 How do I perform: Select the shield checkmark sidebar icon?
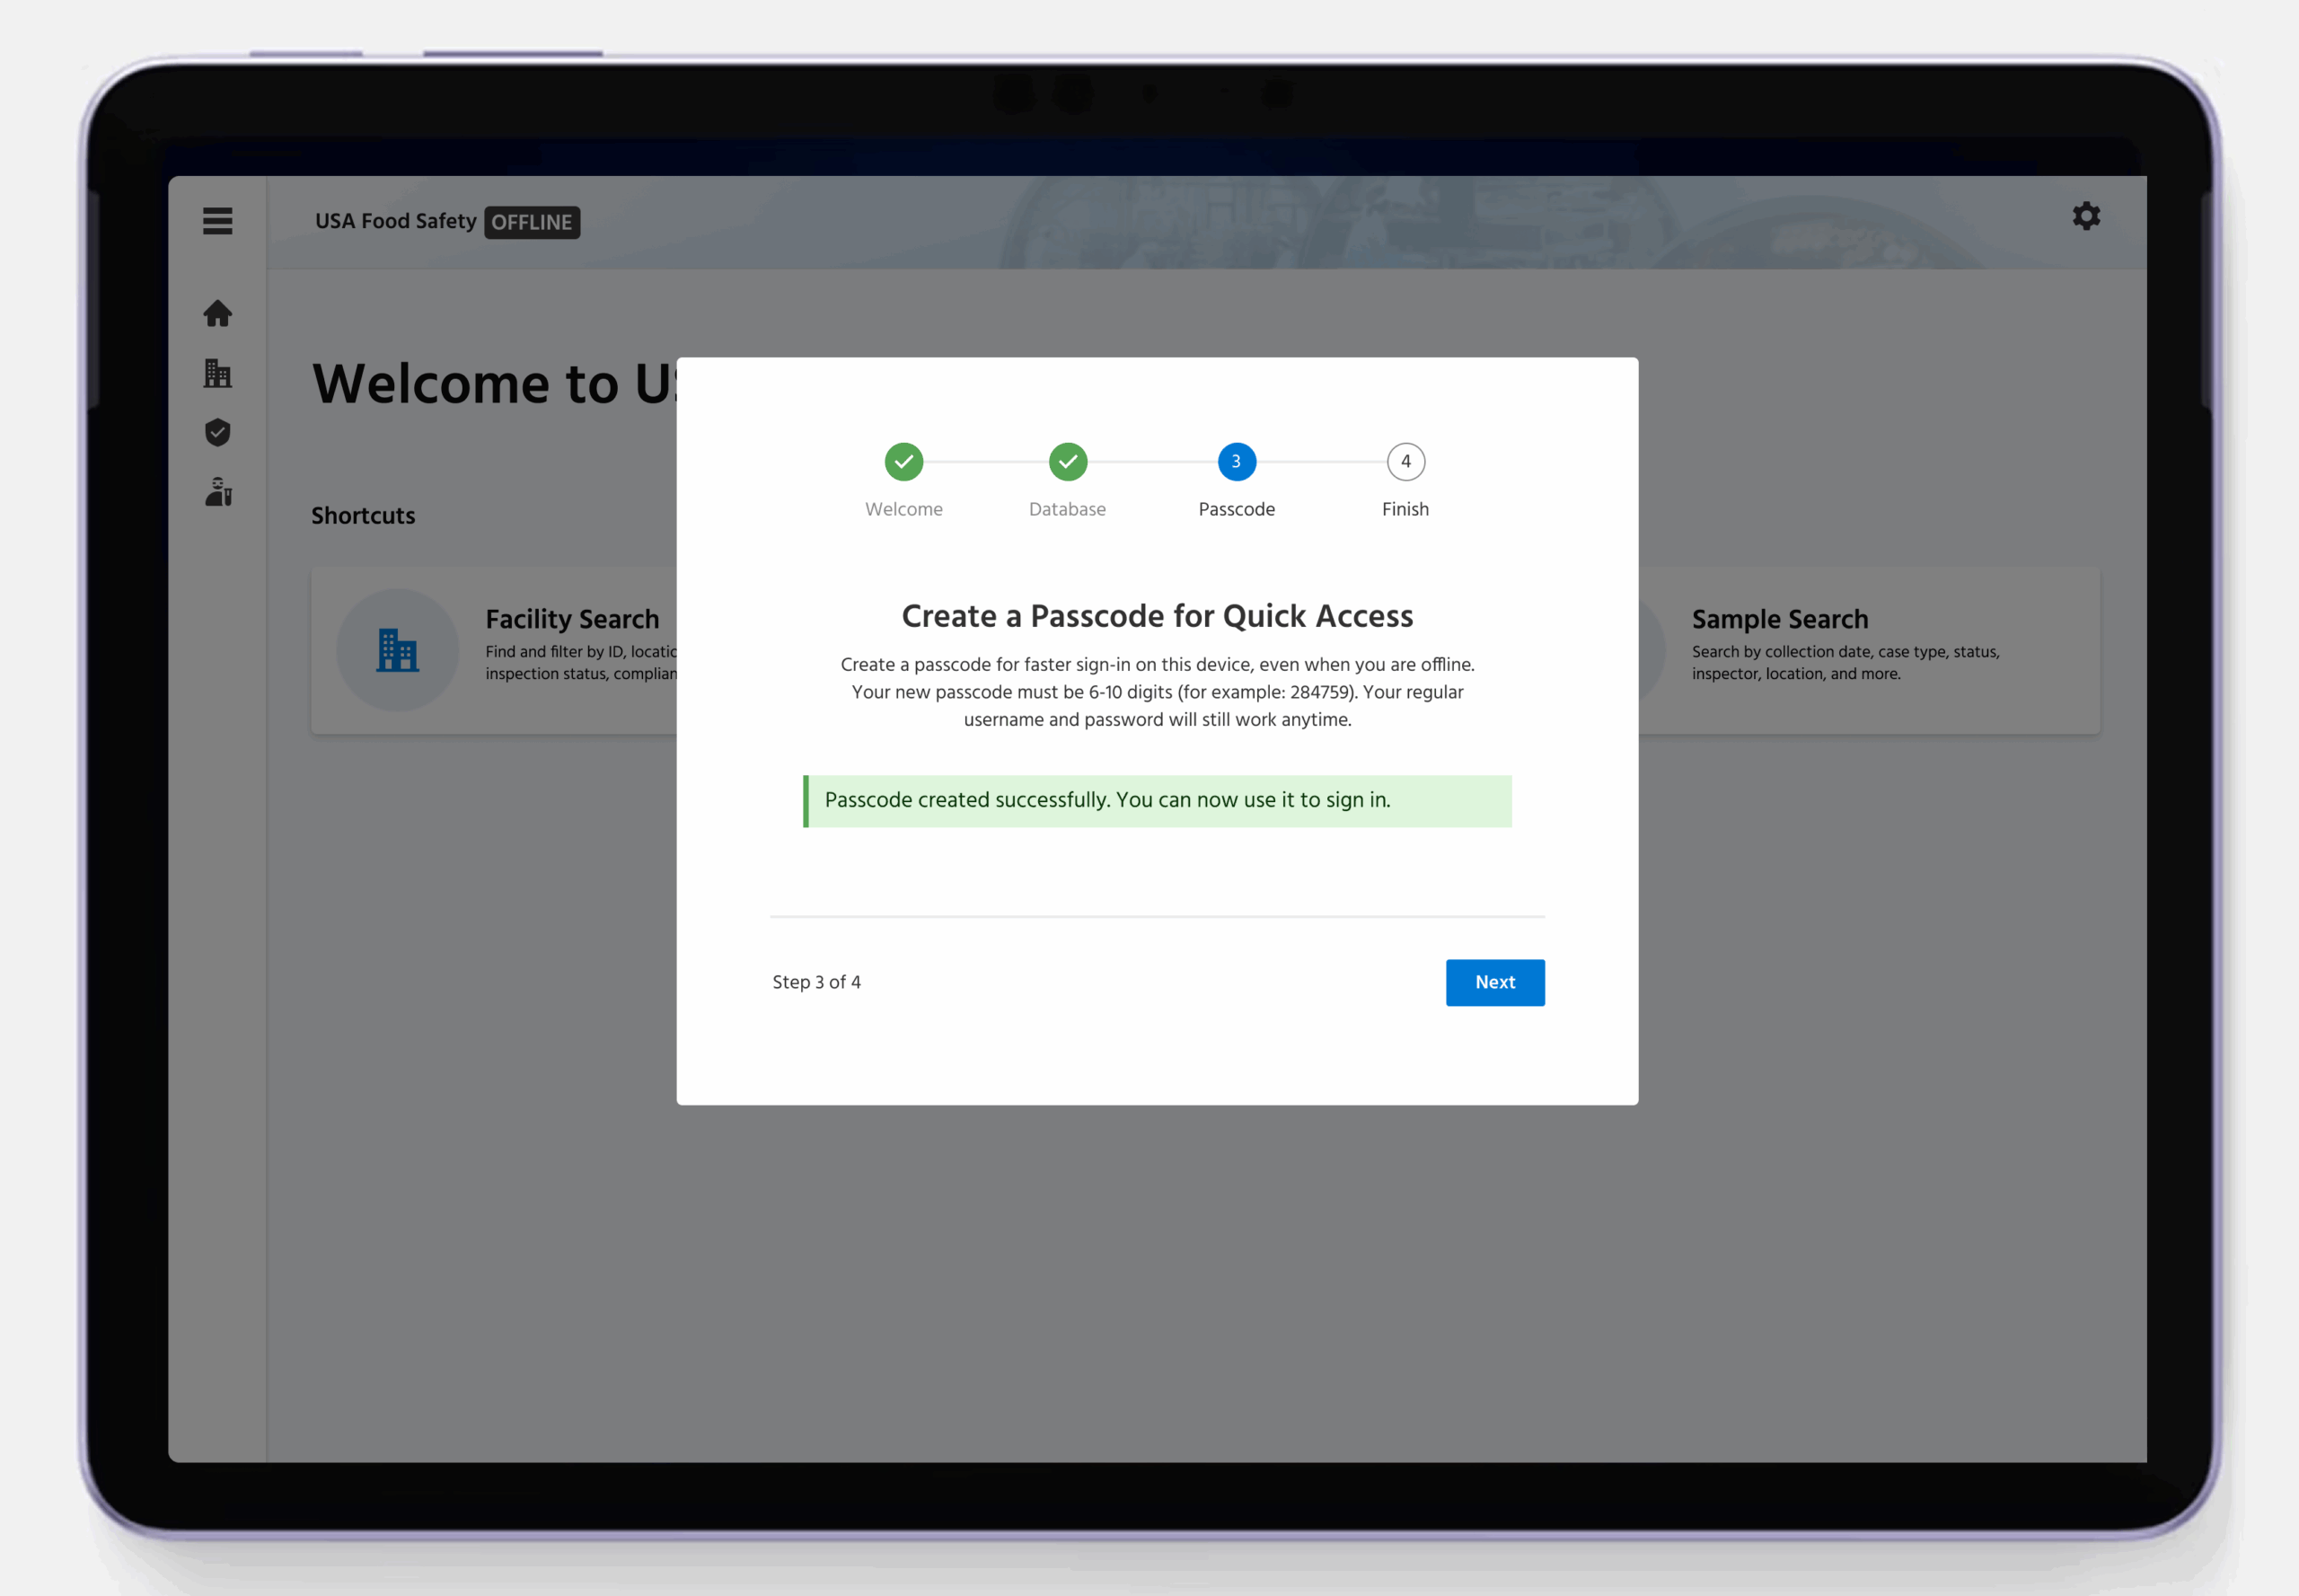[x=217, y=432]
